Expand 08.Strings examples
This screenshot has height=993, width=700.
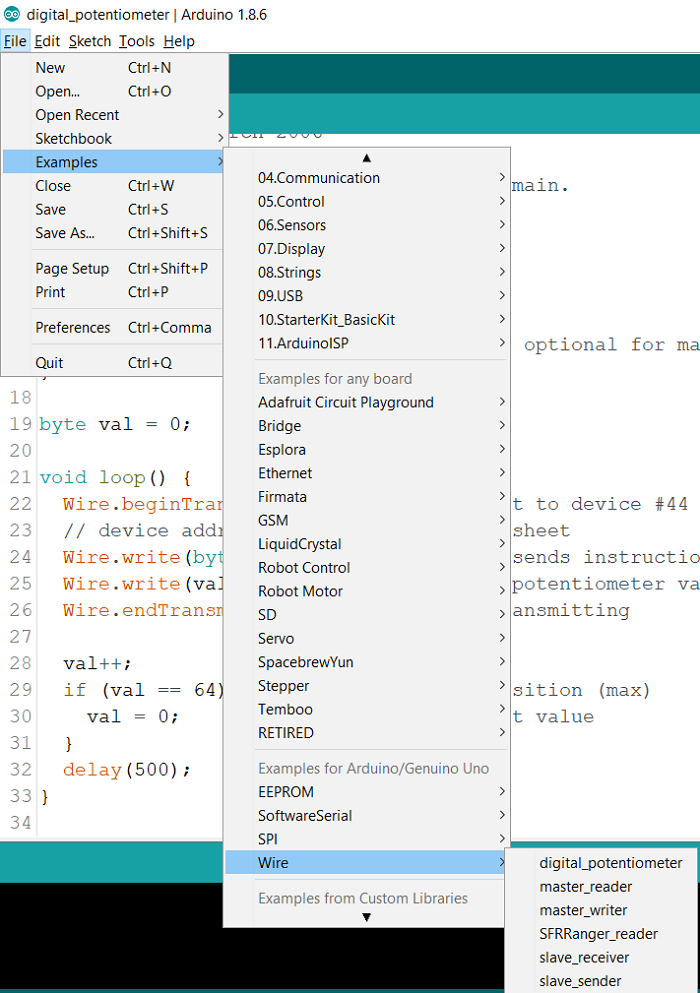pos(367,272)
